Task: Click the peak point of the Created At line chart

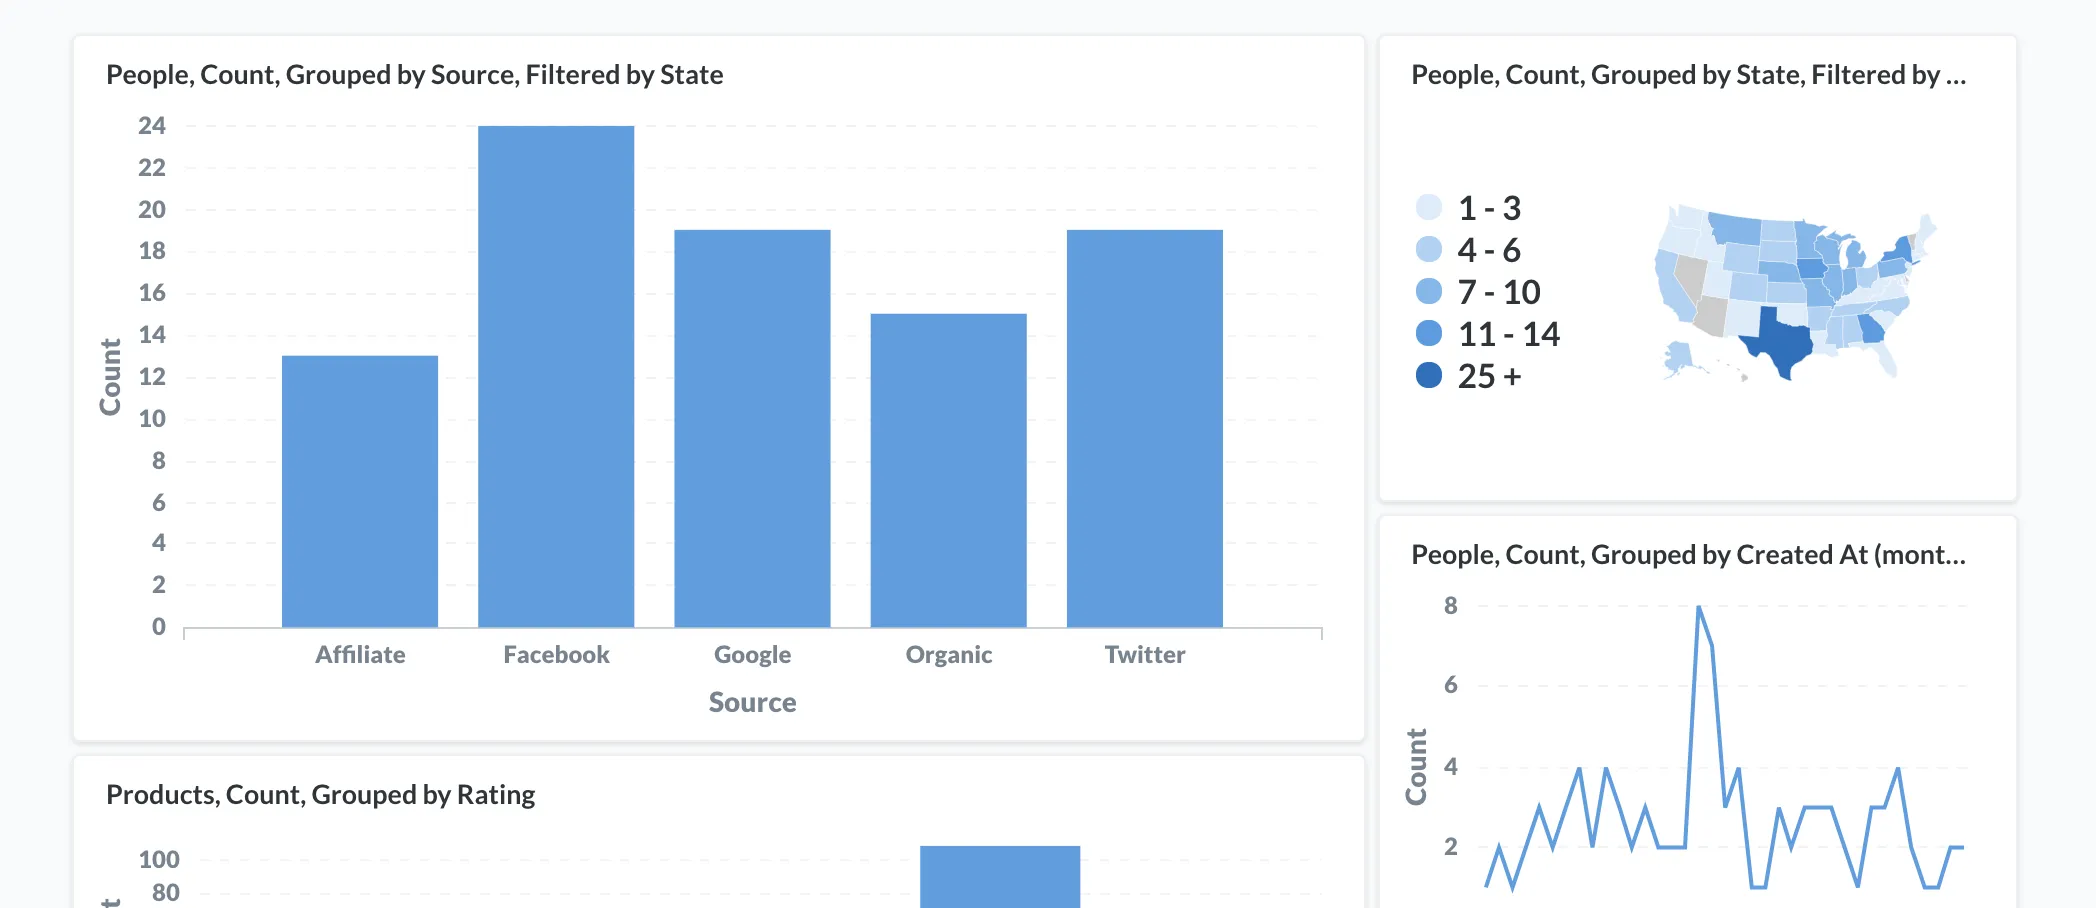Action: [1700, 607]
